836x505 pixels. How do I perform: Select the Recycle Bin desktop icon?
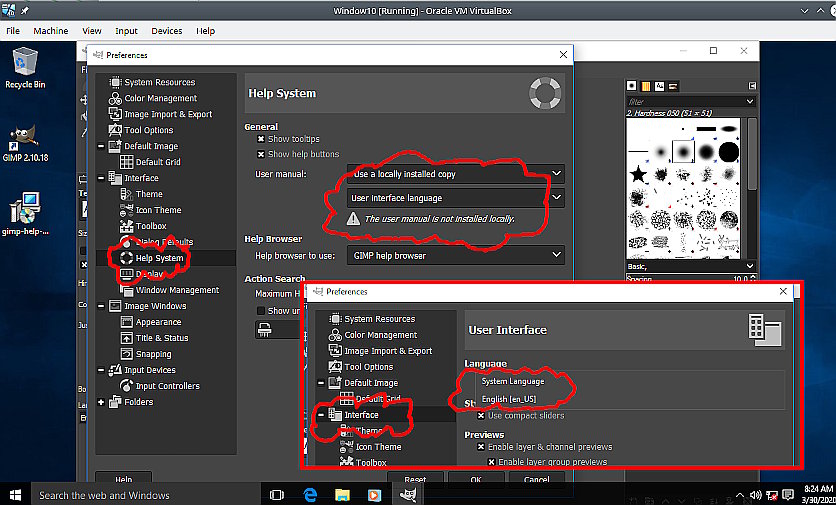[x=25, y=68]
